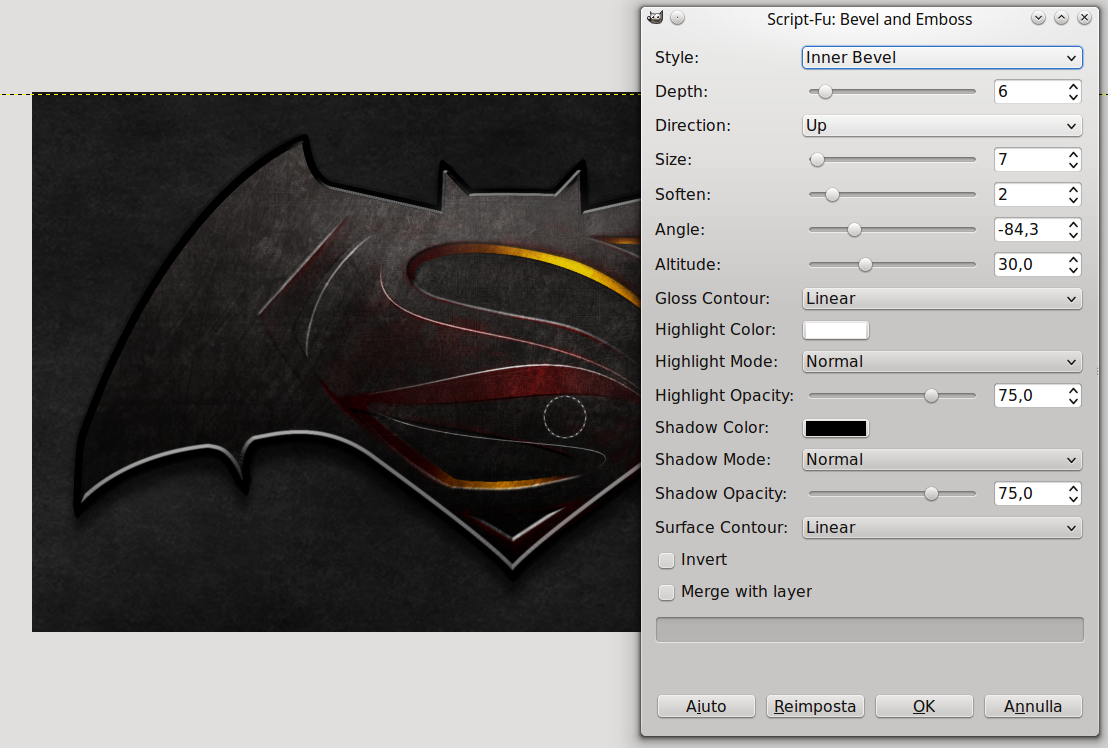Click the Altitude value field showing 30,0
The width and height of the screenshot is (1108, 748).
pyautogui.click(x=1030, y=265)
